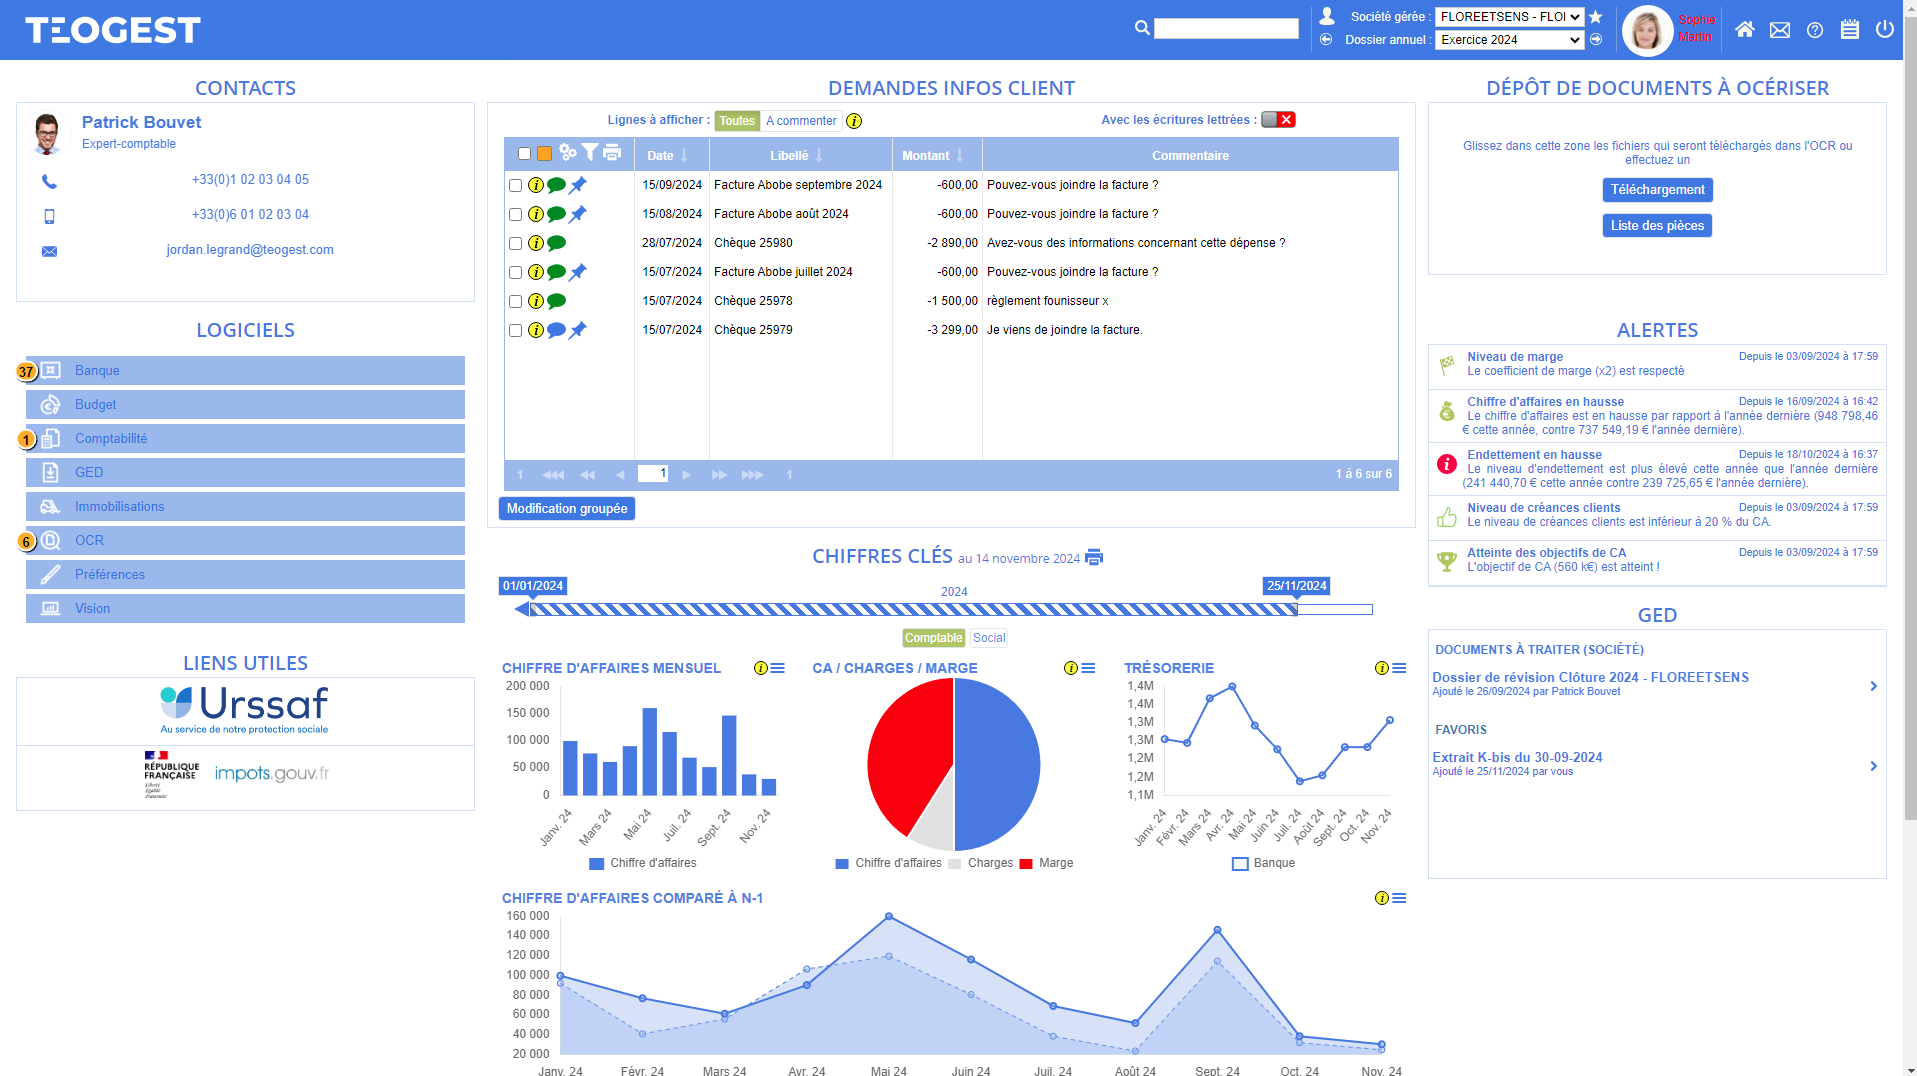Select the Social tab under Chiffres Clés
The image size is (1917, 1076).
tap(988, 638)
